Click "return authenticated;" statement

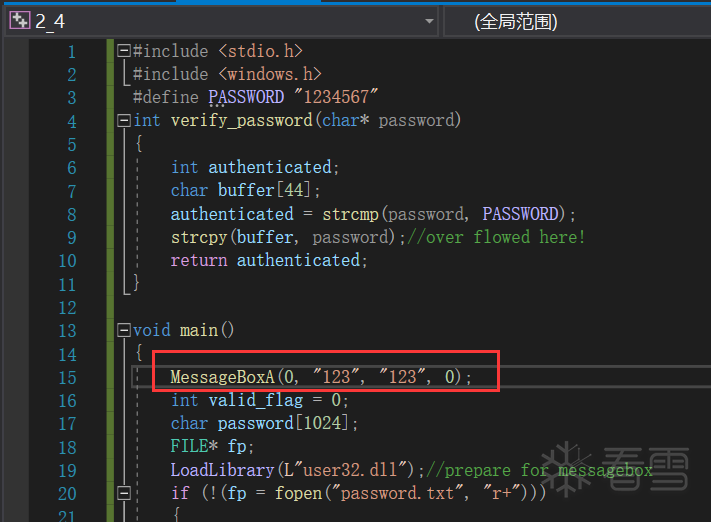[269, 260]
